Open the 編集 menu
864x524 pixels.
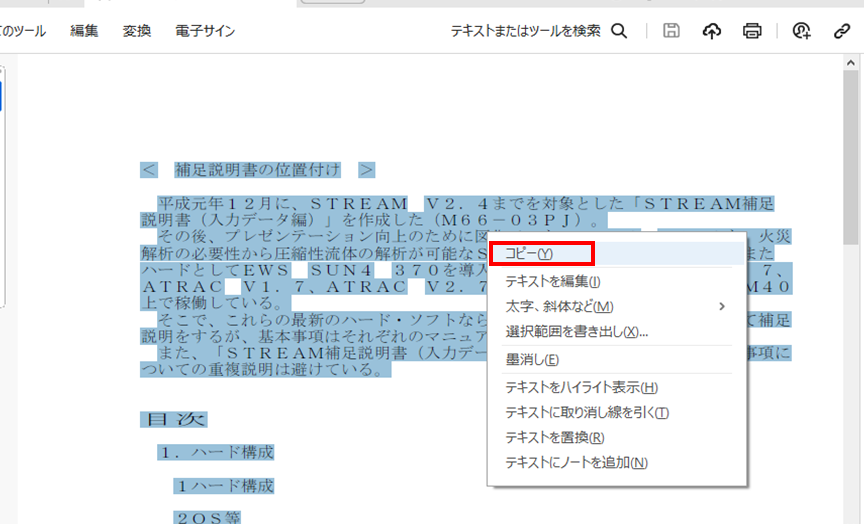(x=84, y=31)
